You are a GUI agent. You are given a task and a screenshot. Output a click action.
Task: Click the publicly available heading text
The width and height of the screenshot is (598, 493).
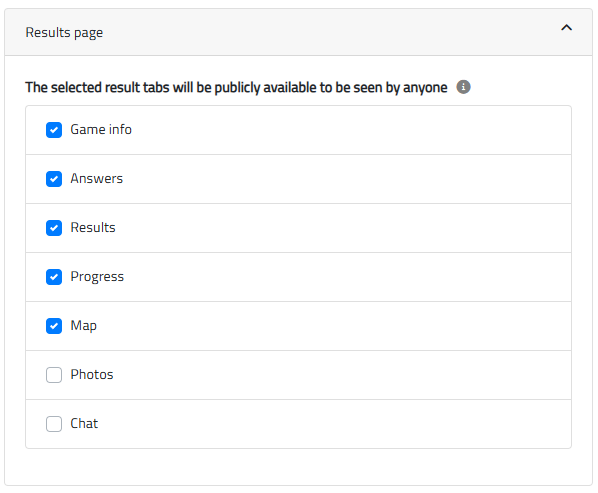point(236,87)
